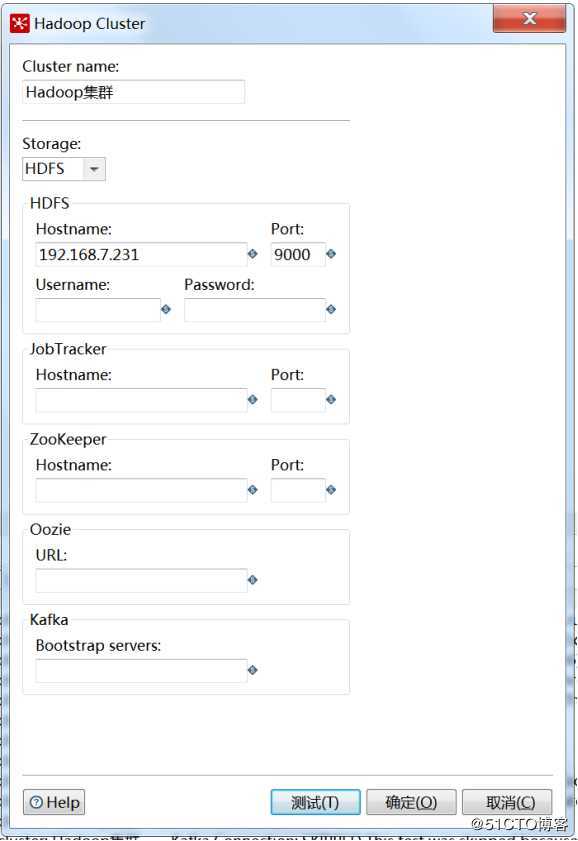578x841 pixels.
Task: Focus the Cluster name input field
Action: click(x=134, y=92)
